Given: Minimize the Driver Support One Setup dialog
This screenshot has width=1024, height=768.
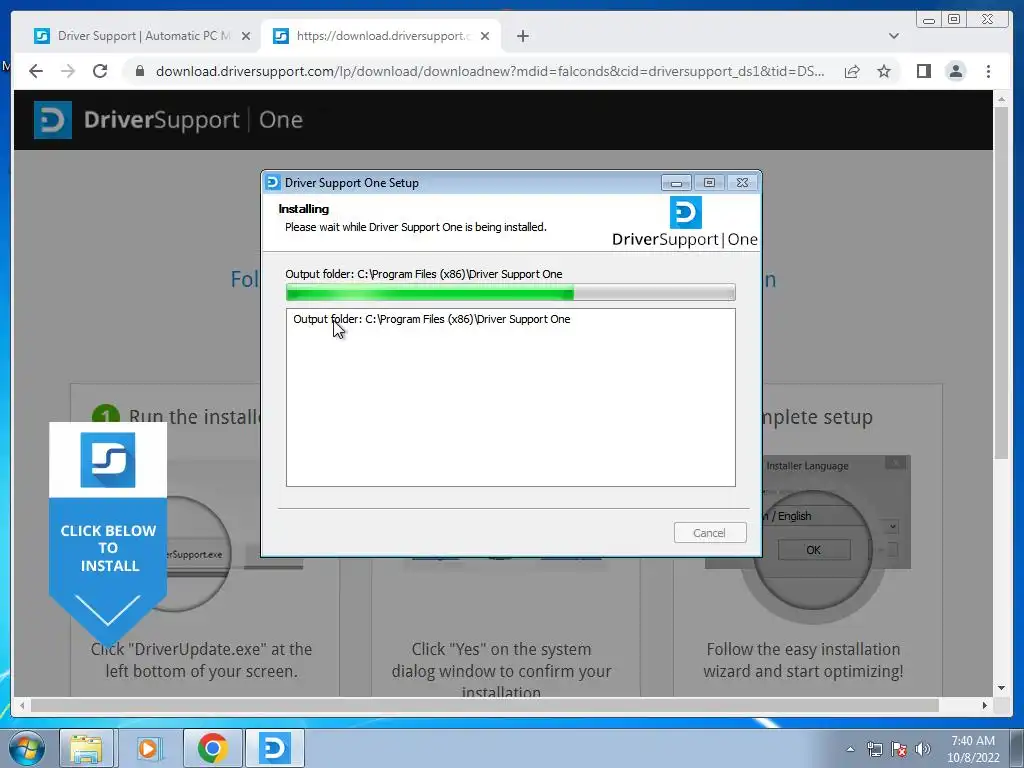Looking at the screenshot, I should [x=676, y=183].
